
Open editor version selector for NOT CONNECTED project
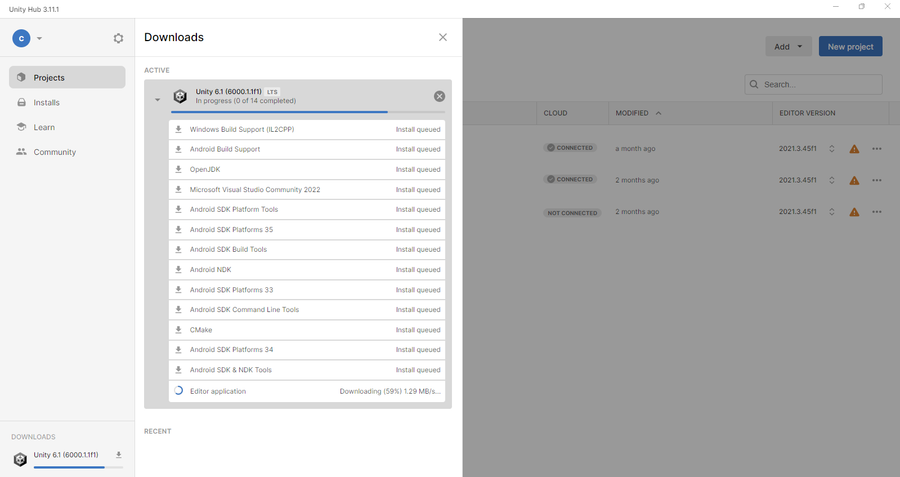coord(831,212)
